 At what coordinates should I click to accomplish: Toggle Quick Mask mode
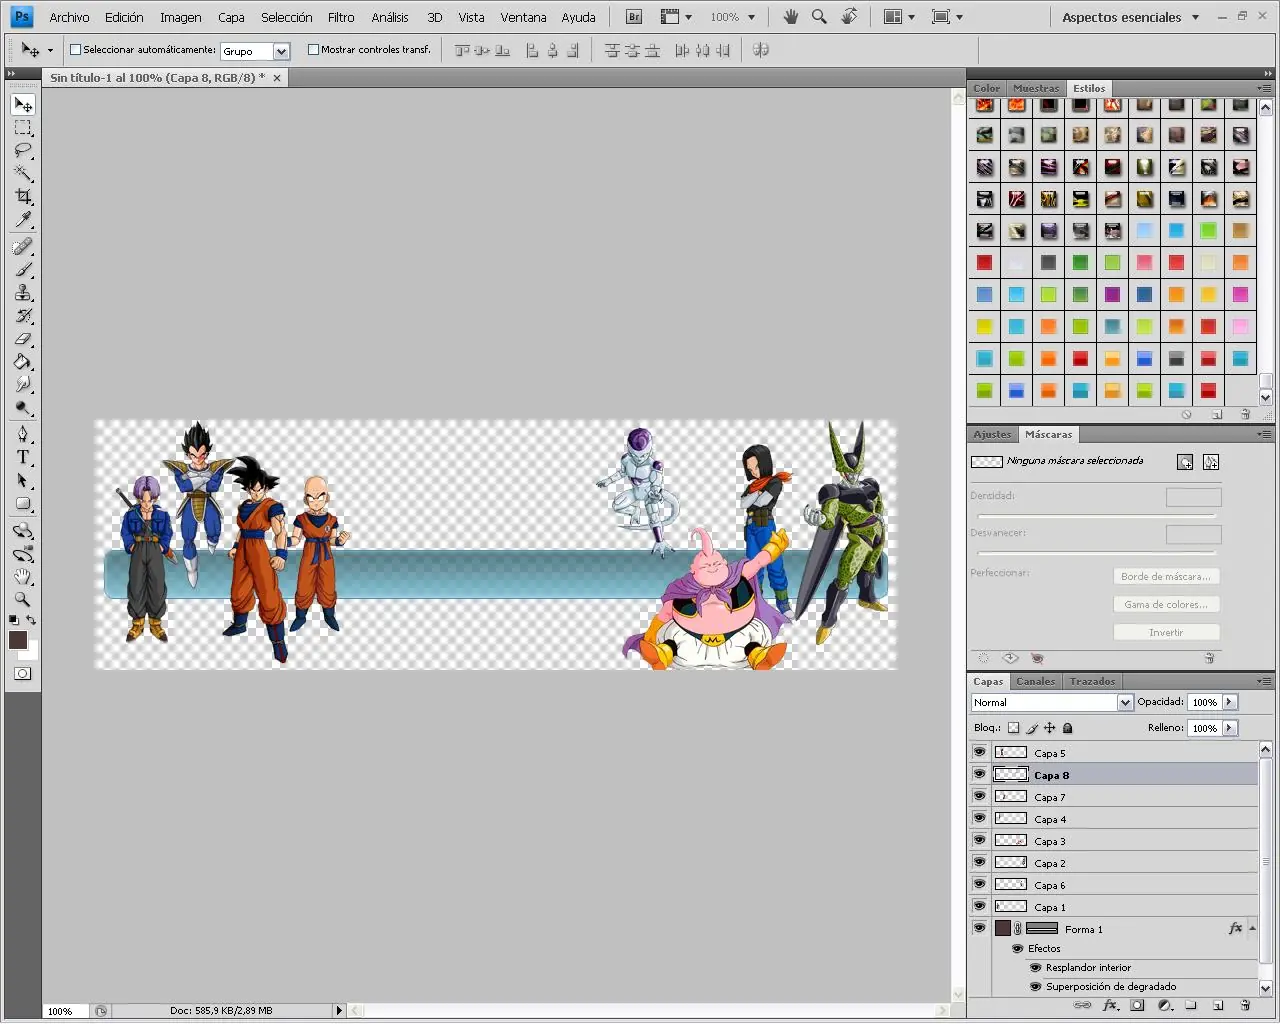(x=23, y=674)
